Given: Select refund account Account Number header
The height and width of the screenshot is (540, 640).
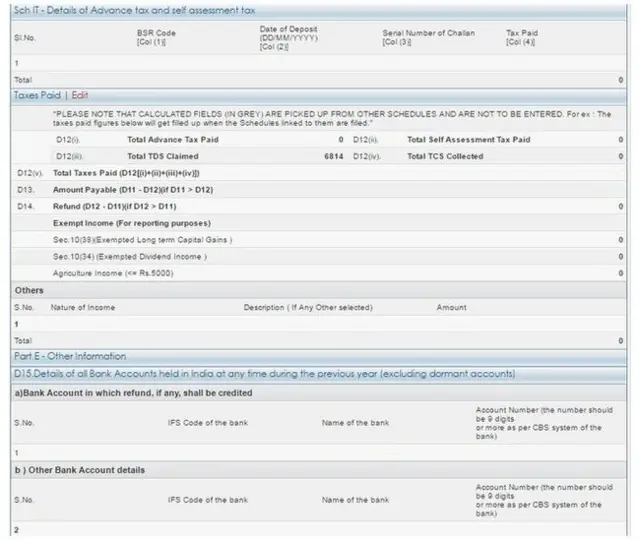Looking at the screenshot, I should coord(544,423).
